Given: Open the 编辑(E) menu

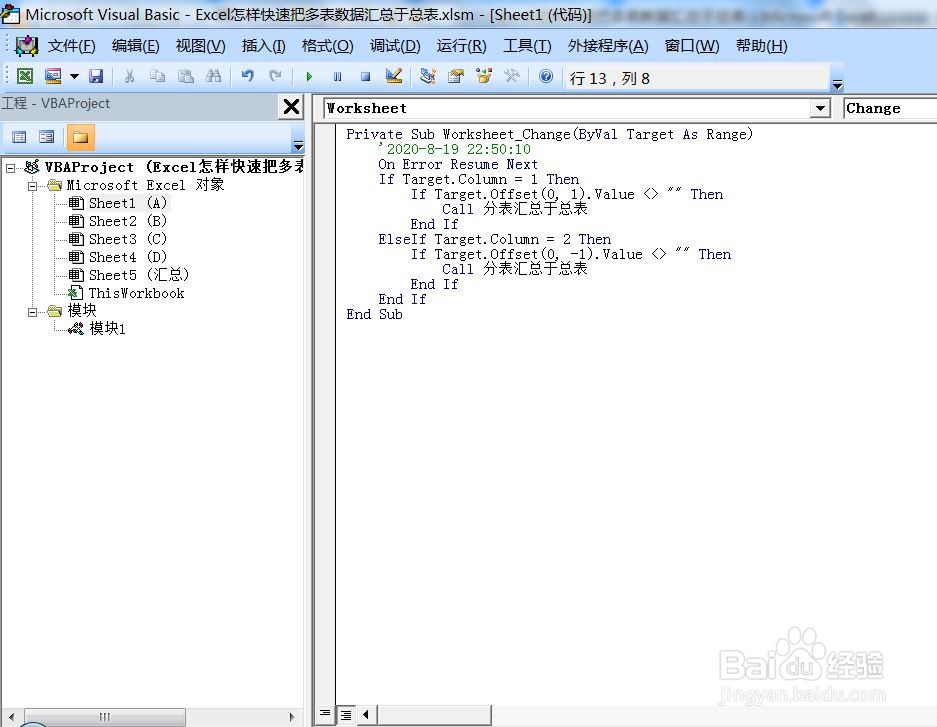Looking at the screenshot, I should point(136,46).
